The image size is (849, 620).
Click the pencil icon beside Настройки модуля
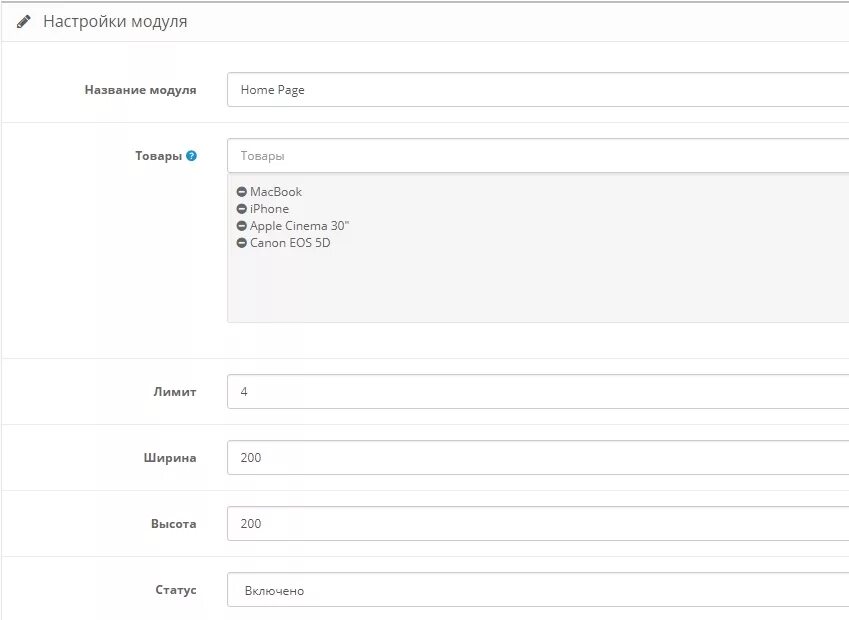point(23,22)
